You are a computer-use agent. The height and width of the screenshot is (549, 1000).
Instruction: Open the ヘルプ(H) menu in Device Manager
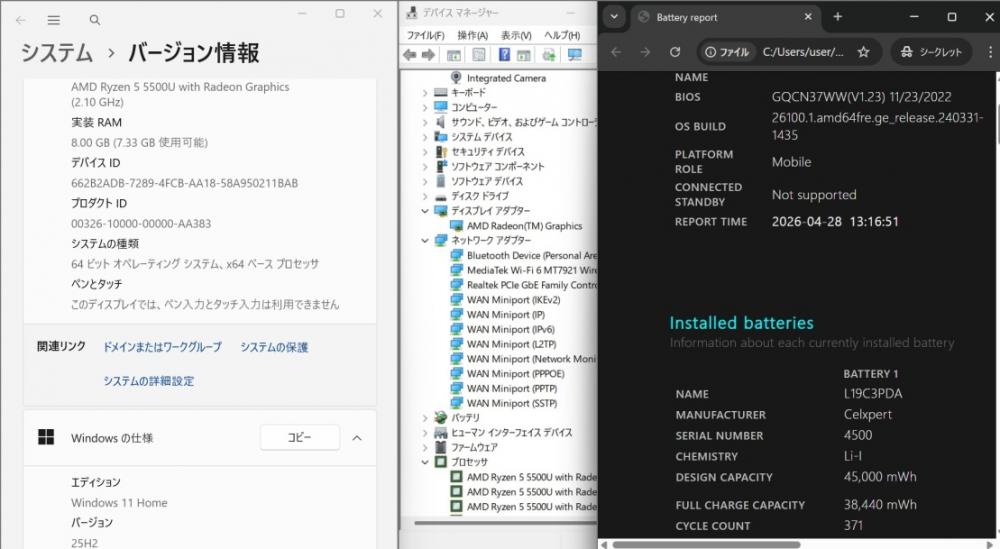(562, 35)
